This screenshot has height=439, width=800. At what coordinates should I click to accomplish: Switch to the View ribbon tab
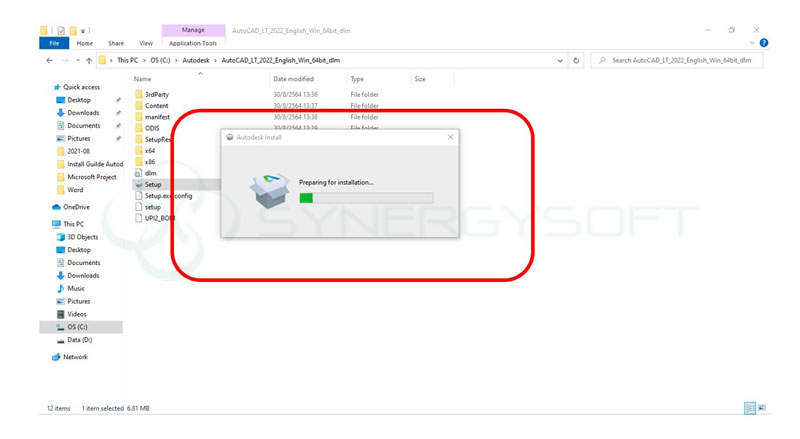tap(146, 43)
